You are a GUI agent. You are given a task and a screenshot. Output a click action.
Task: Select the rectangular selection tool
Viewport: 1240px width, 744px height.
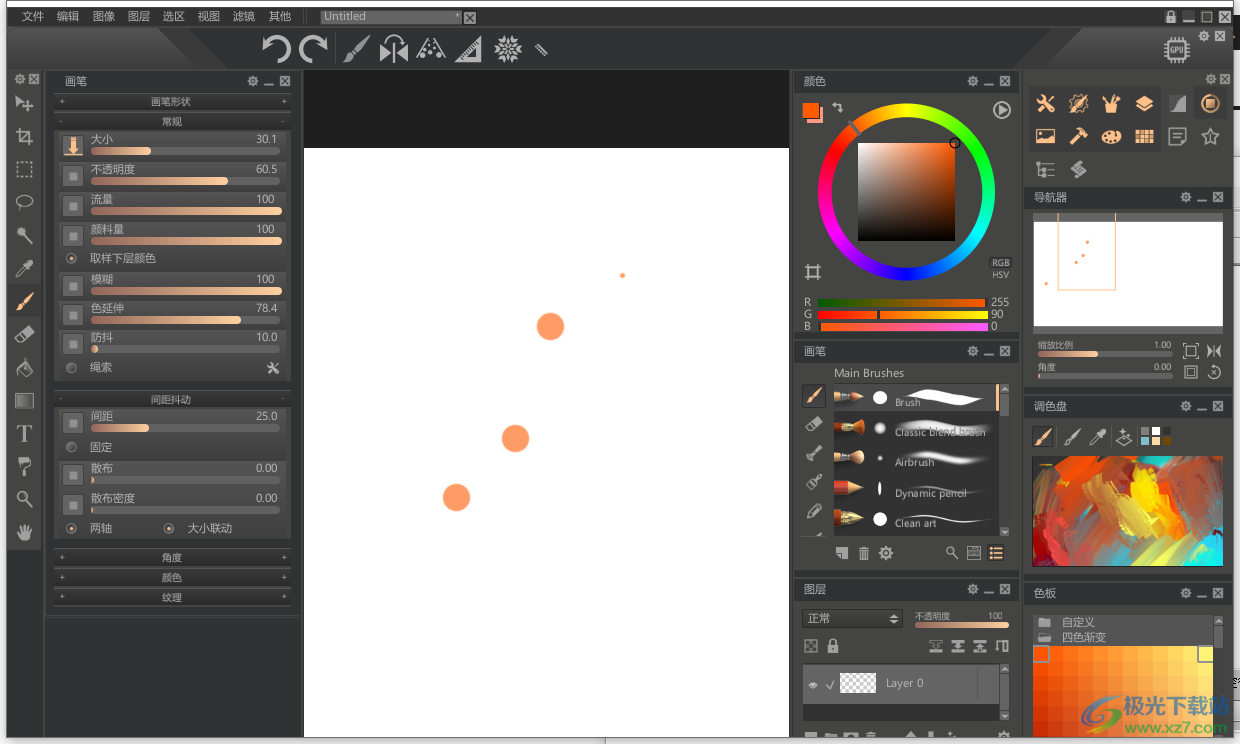pos(25,170)
